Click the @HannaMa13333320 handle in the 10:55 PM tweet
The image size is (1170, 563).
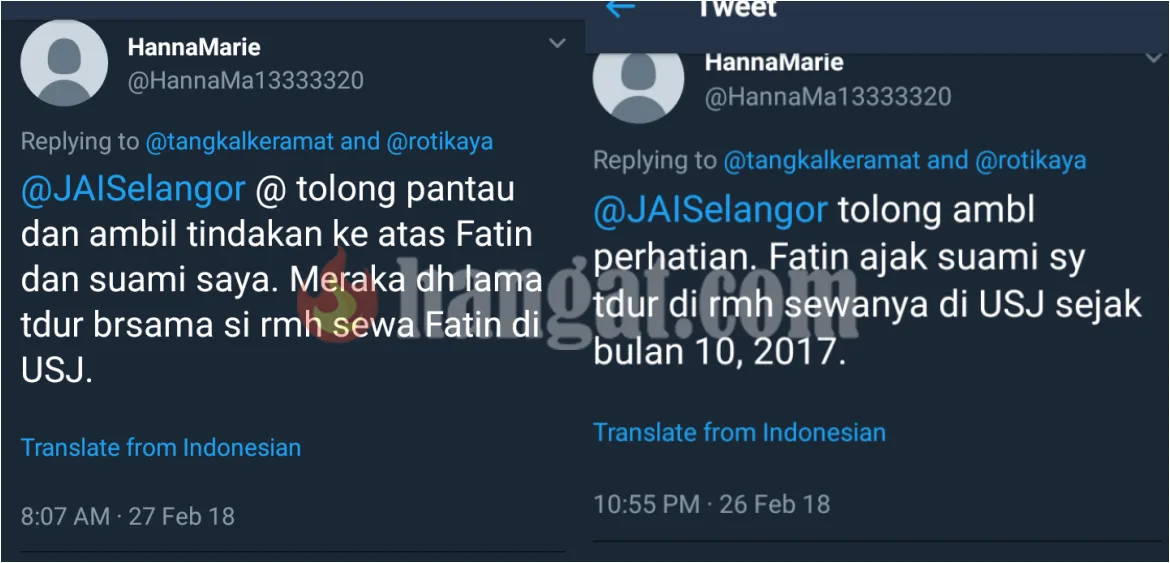[x=828, y=96]
